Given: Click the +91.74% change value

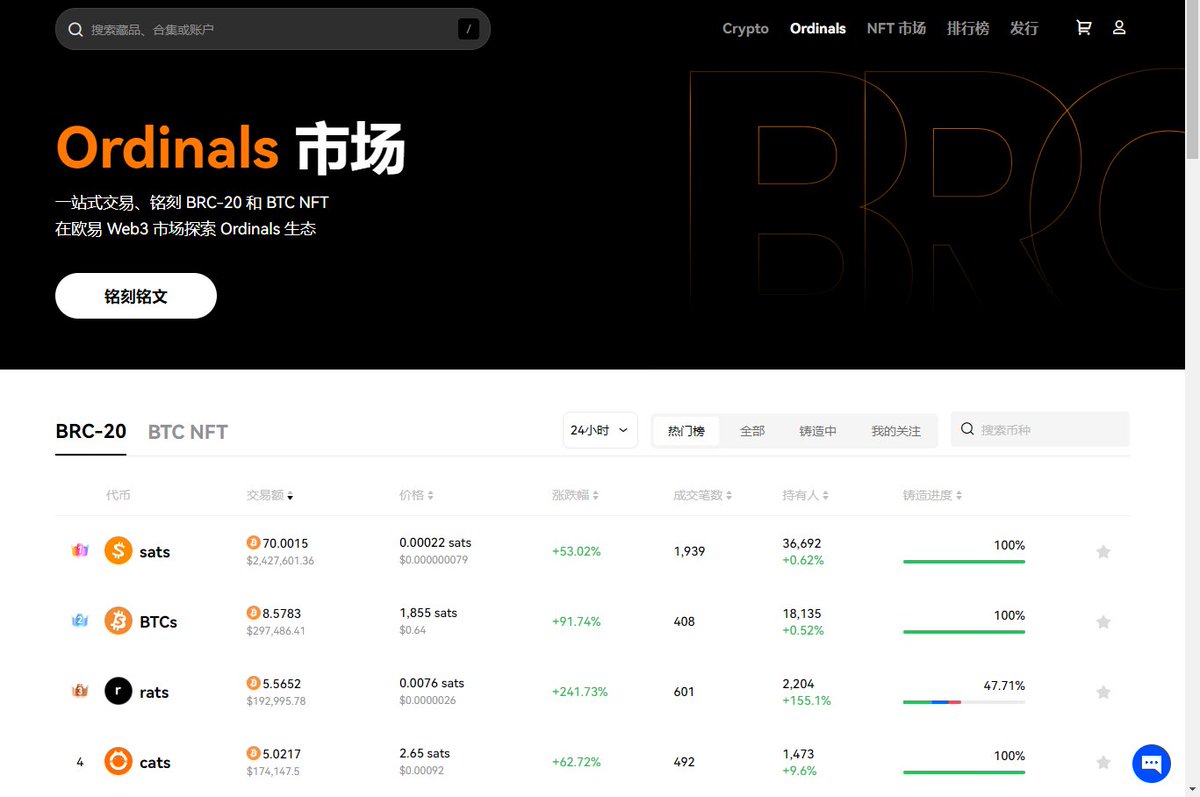Looking at the screenshot, I should [576, 622].
